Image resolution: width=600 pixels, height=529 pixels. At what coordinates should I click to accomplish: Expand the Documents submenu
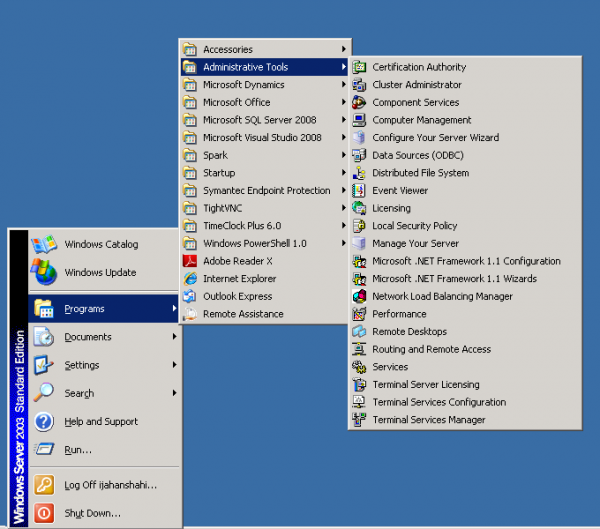[88, 337]
